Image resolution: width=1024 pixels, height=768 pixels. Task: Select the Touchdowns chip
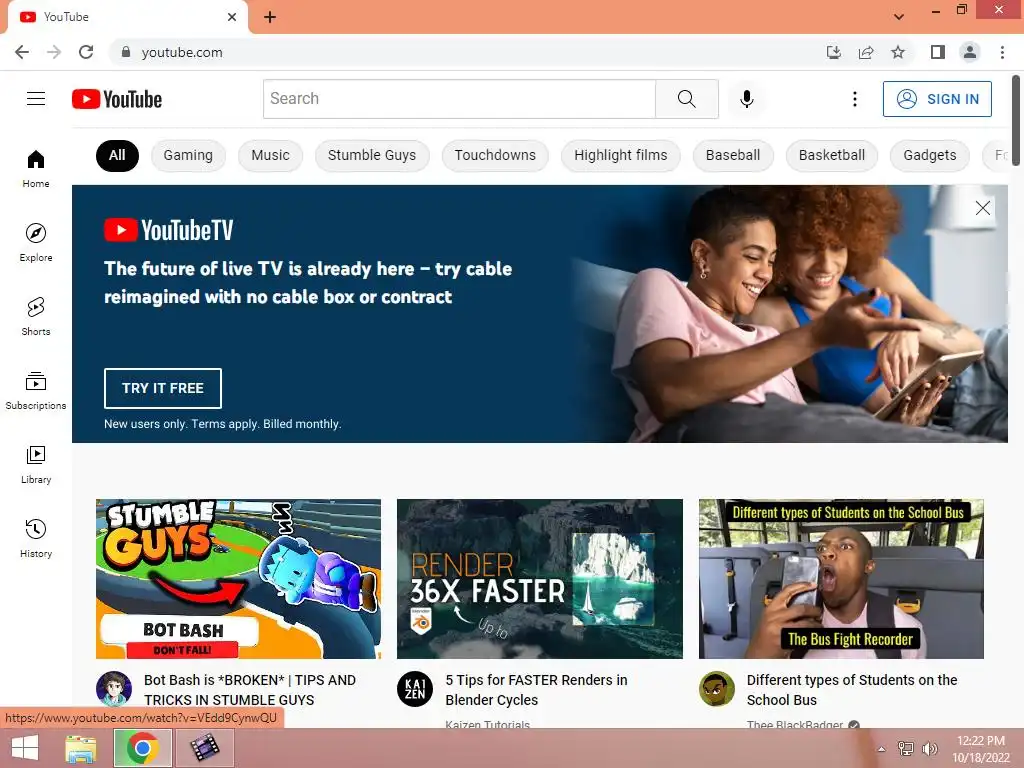click(495, 155)
